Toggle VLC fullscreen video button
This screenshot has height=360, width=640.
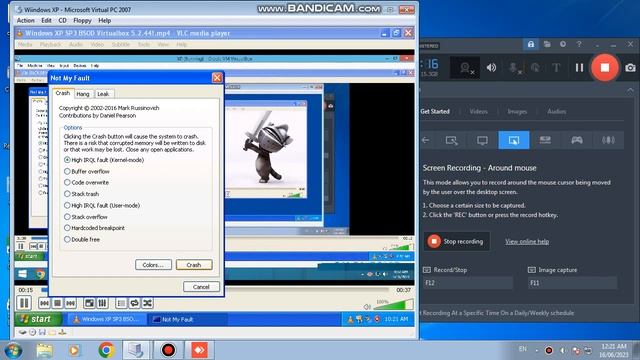pyautogui.click(x=89, y=303)
